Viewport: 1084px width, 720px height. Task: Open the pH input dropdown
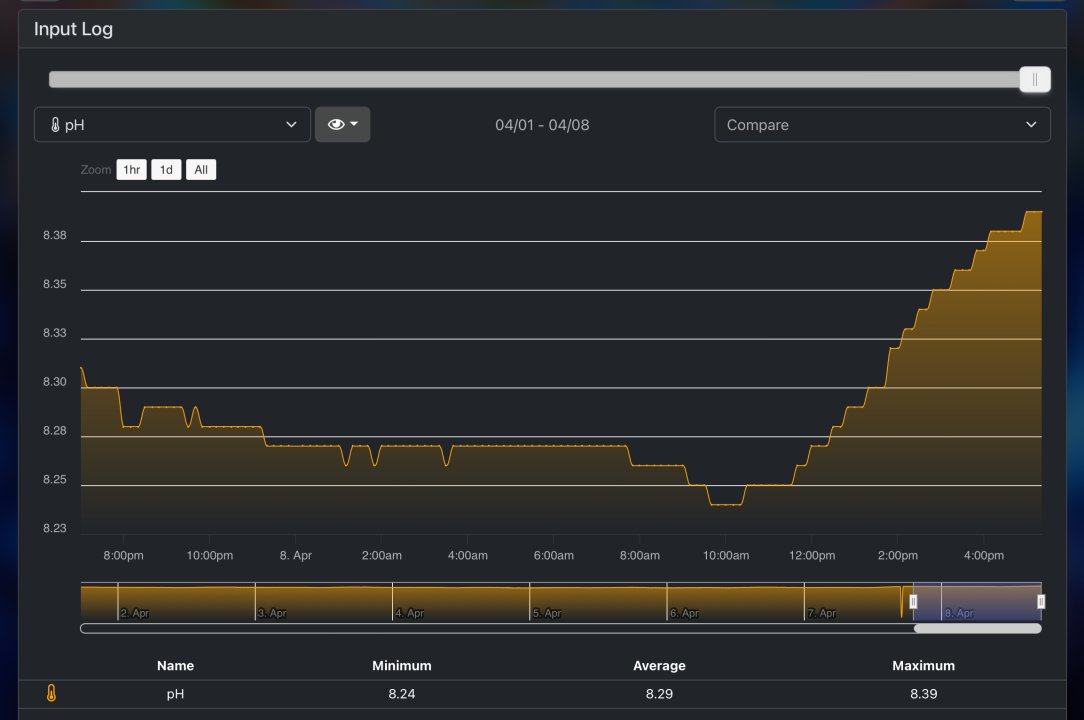[x=172, y=125]
